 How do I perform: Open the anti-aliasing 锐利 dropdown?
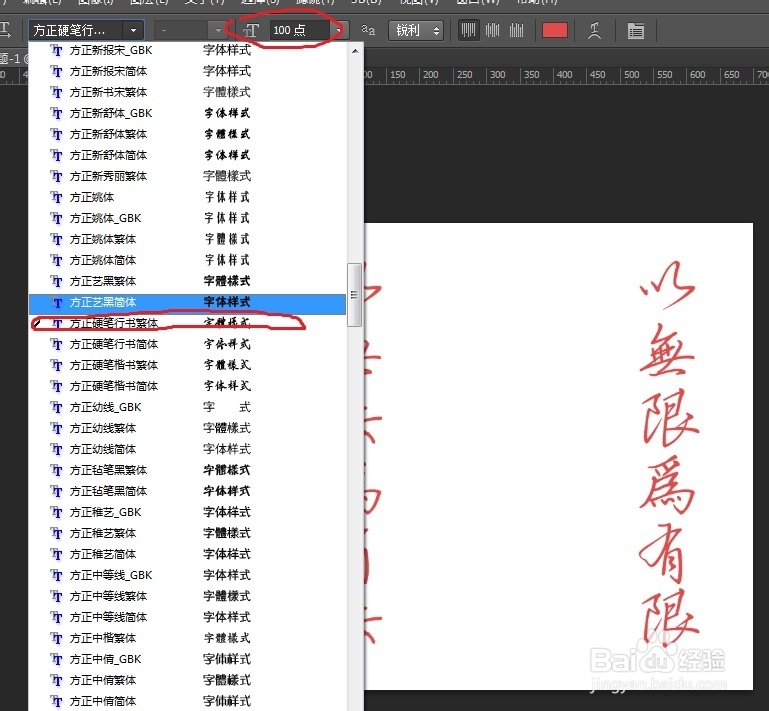(x=416, y=30)
